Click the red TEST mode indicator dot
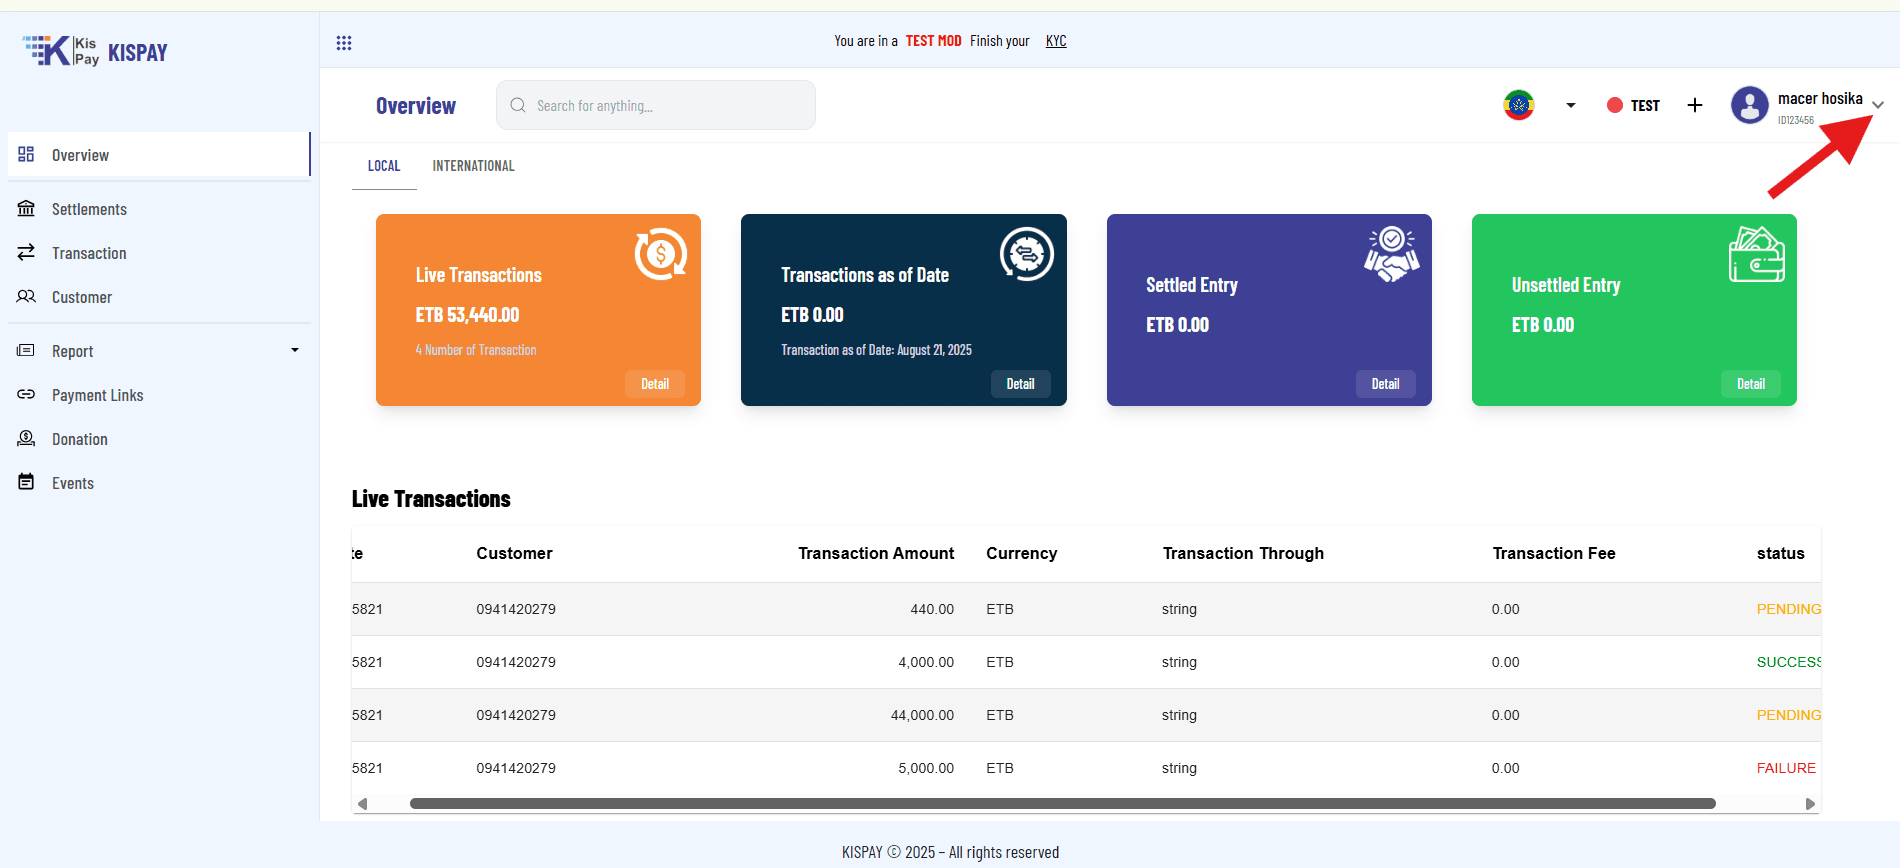The width and height of the screenshot is (1900, 868). point(1614,105)
